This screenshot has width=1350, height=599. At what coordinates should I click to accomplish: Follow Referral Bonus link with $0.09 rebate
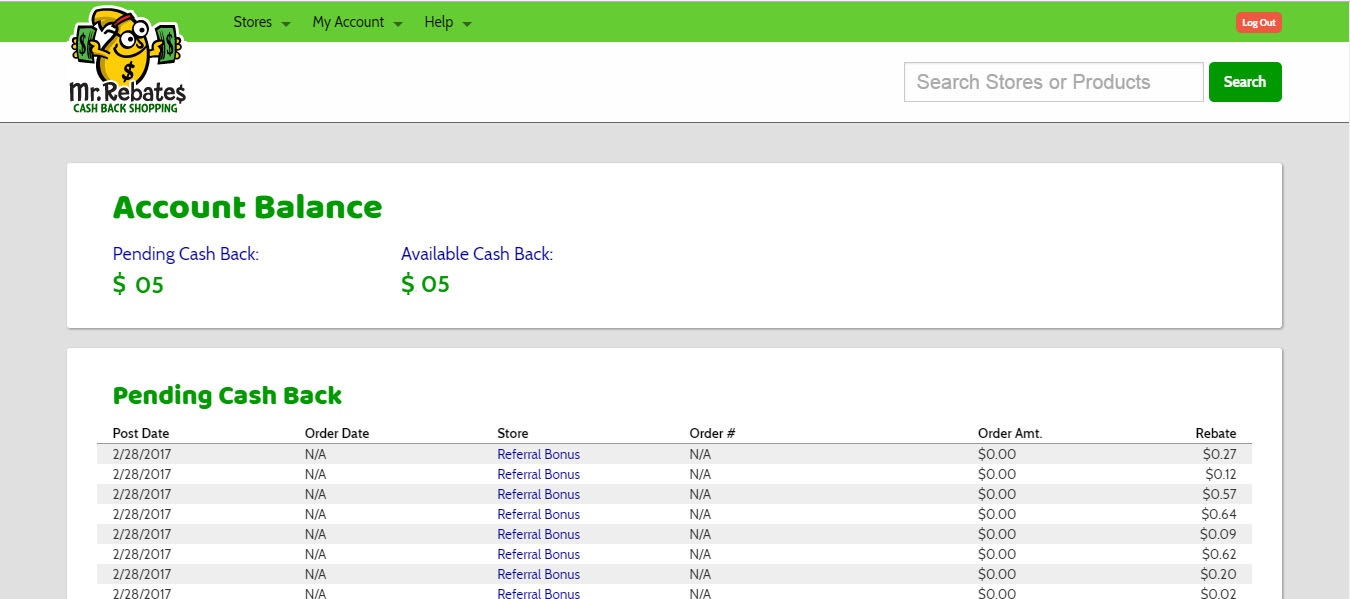click(x=538, y=534)
